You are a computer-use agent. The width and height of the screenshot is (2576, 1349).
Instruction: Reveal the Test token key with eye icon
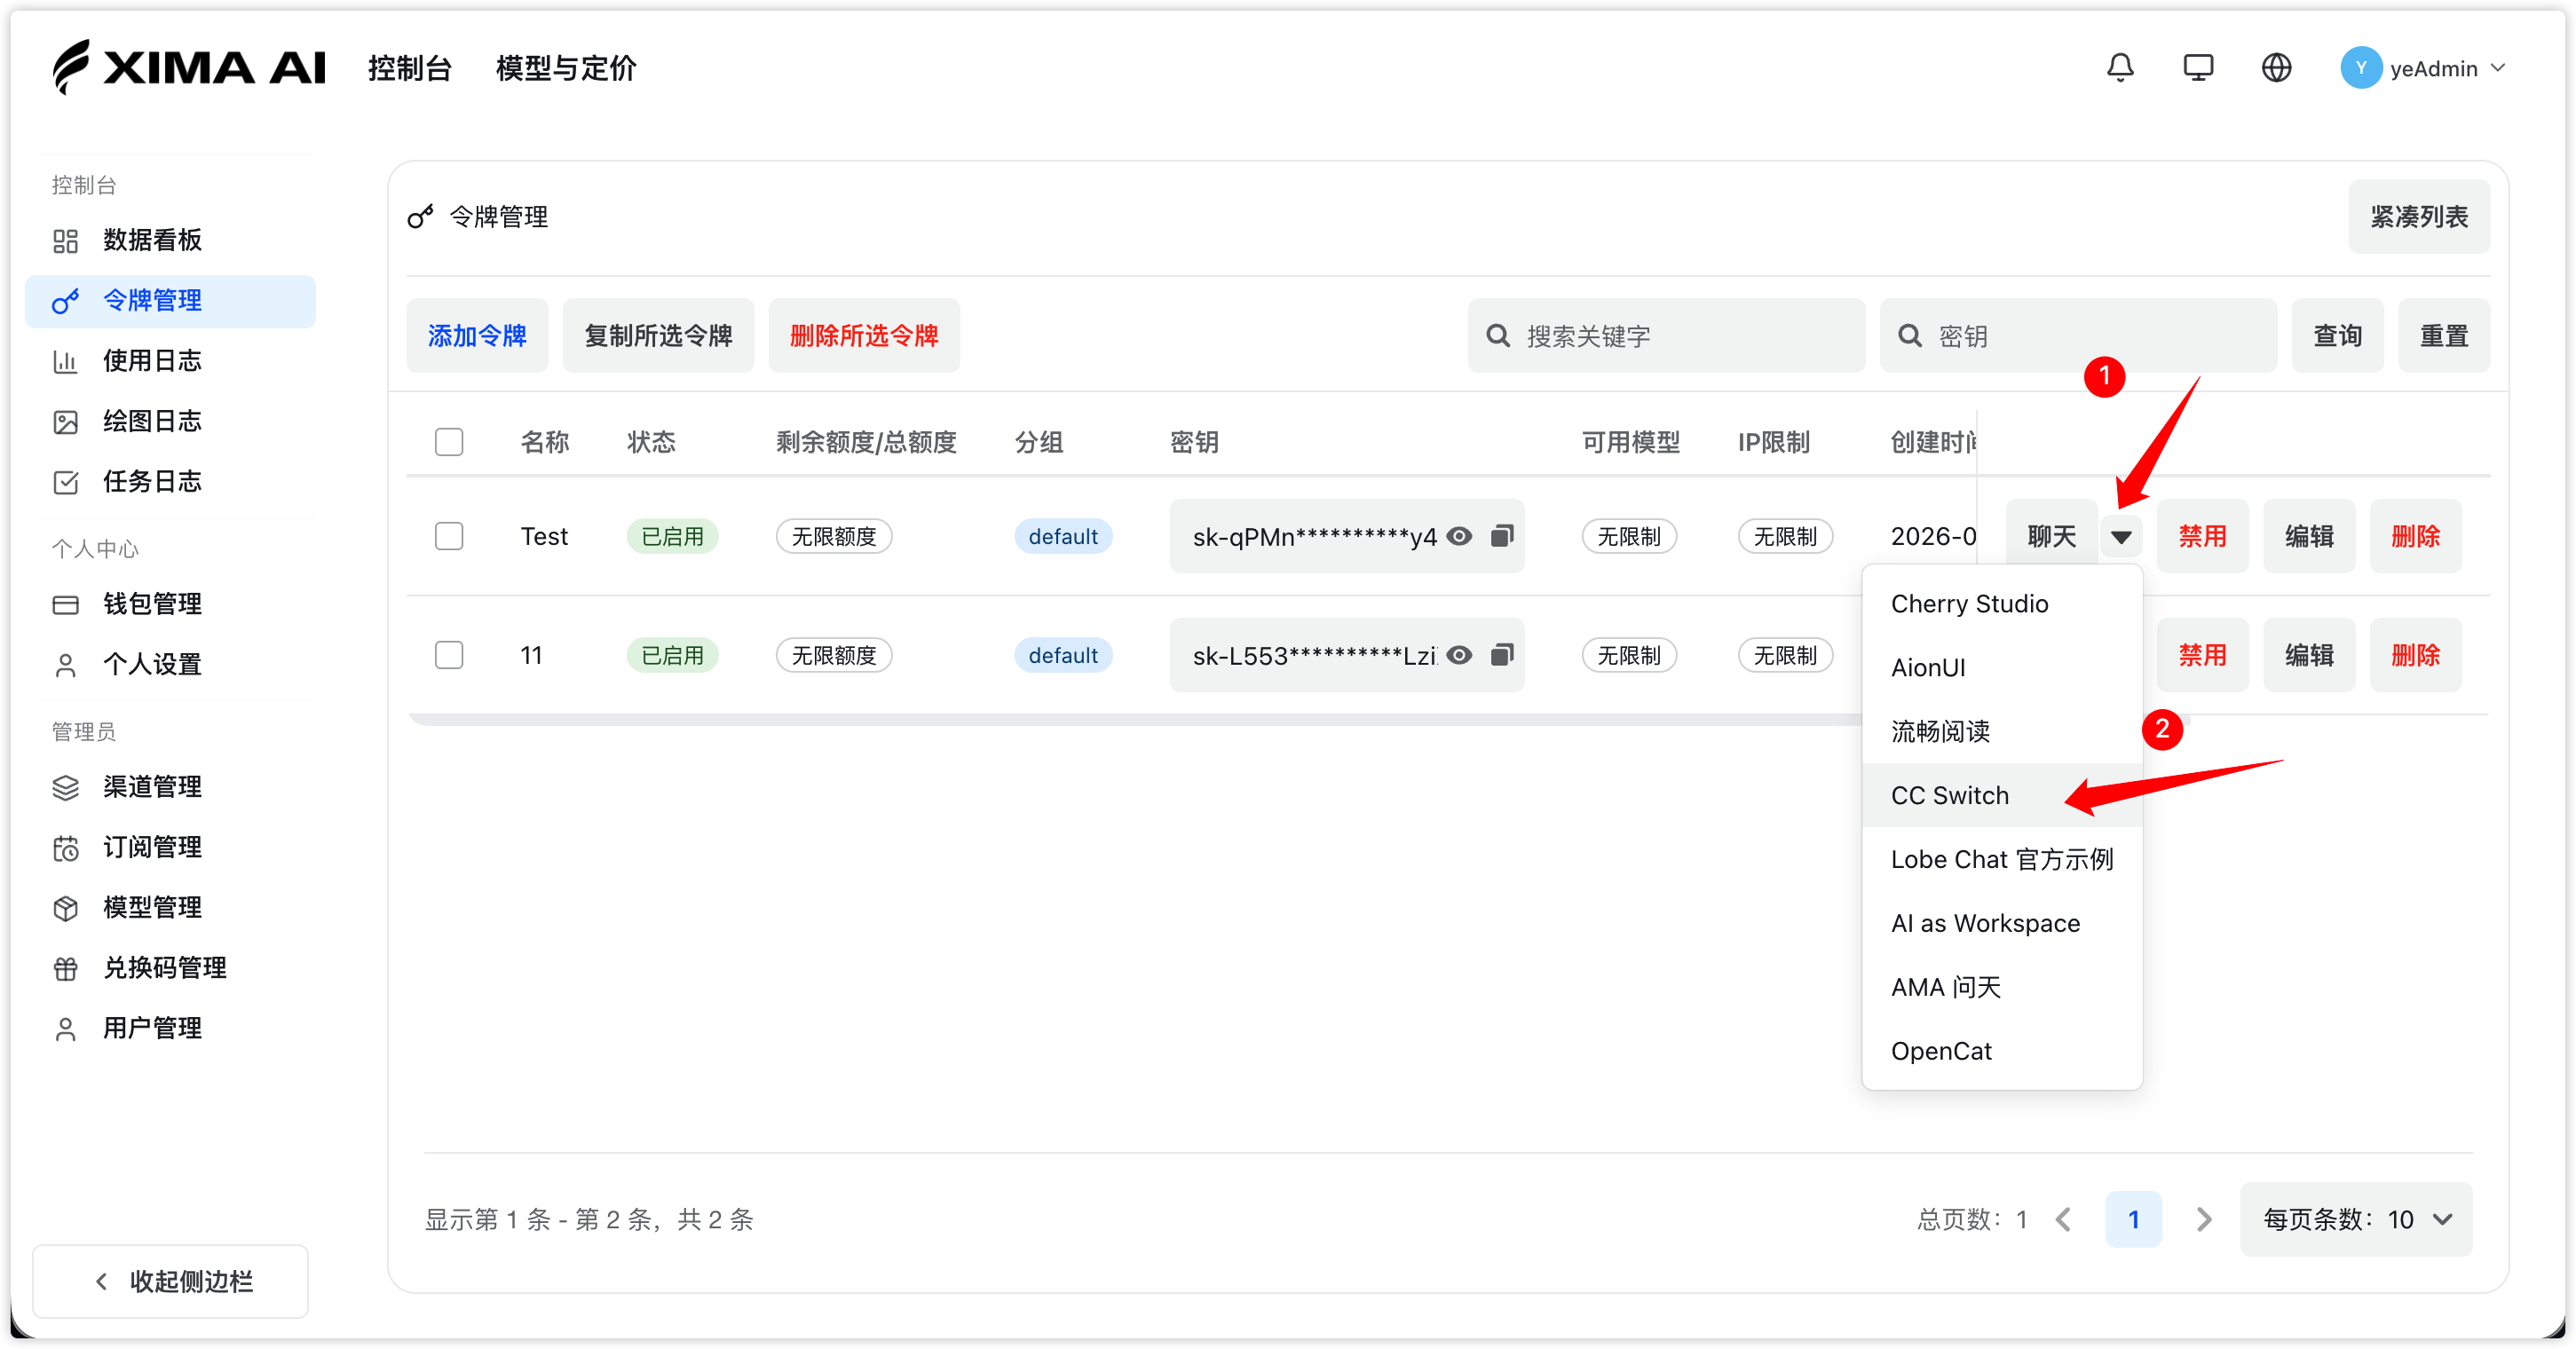coord(1459,536)
